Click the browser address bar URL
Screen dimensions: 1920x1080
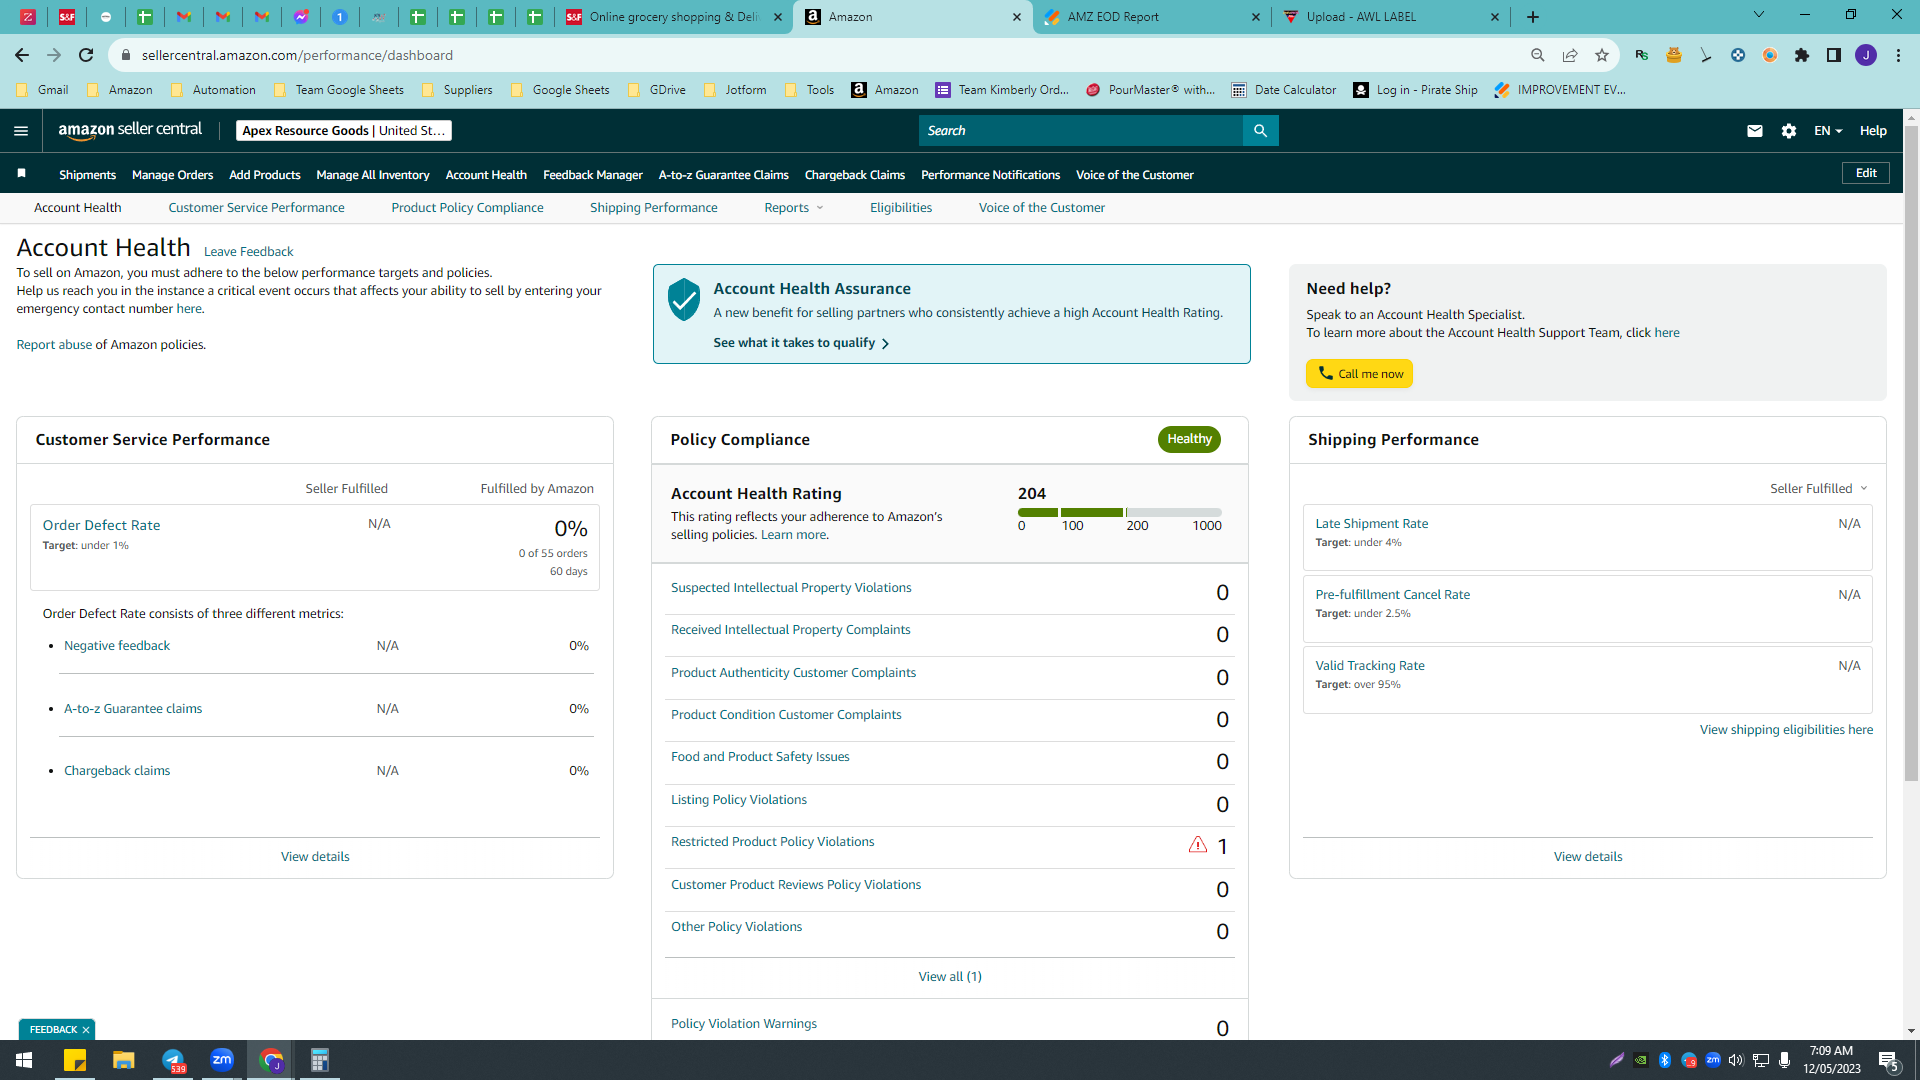point(297,55)
